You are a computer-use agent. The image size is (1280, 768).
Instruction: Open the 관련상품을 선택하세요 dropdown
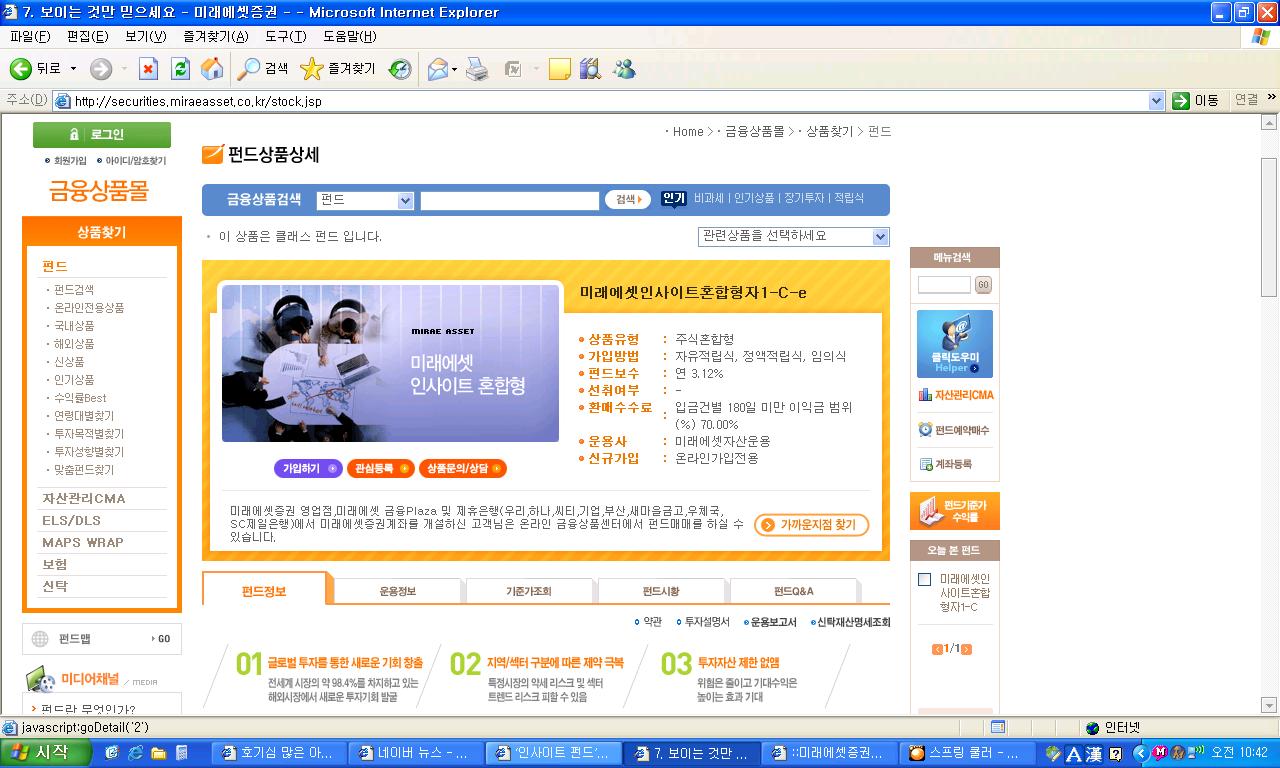793,237
